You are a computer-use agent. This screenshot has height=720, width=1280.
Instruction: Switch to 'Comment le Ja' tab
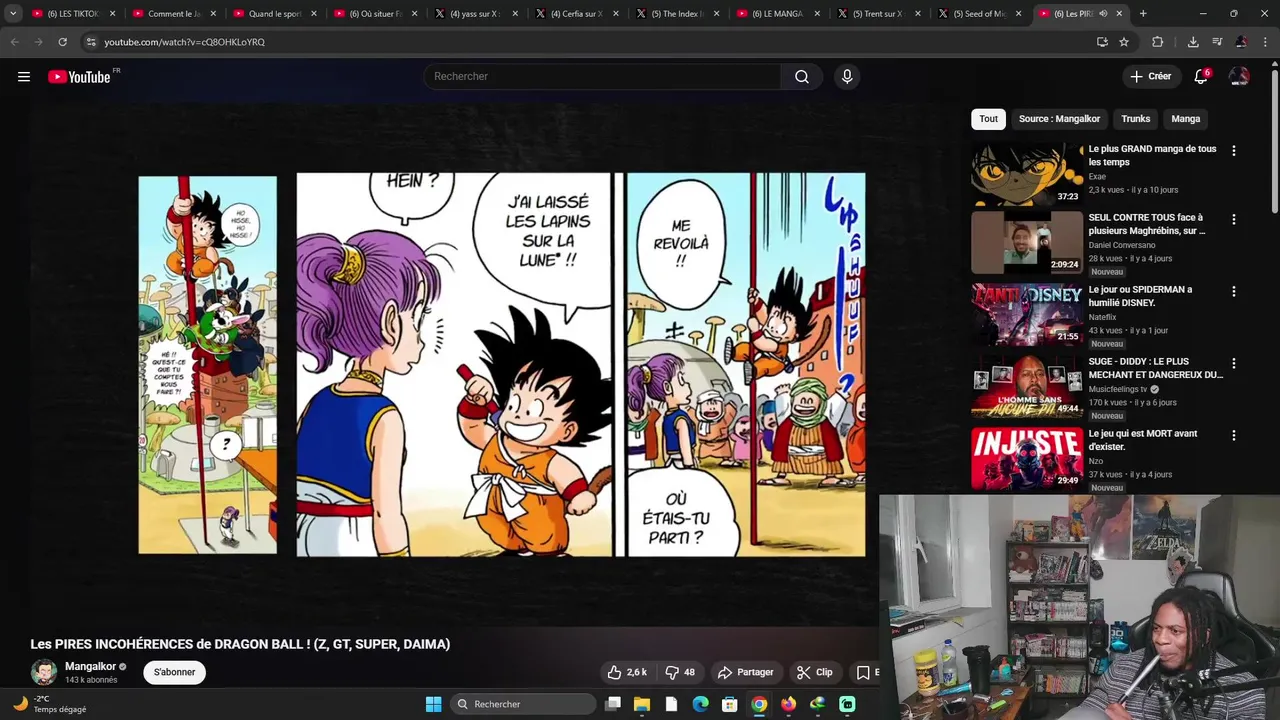pyautogui.click(x=172, y=14)
